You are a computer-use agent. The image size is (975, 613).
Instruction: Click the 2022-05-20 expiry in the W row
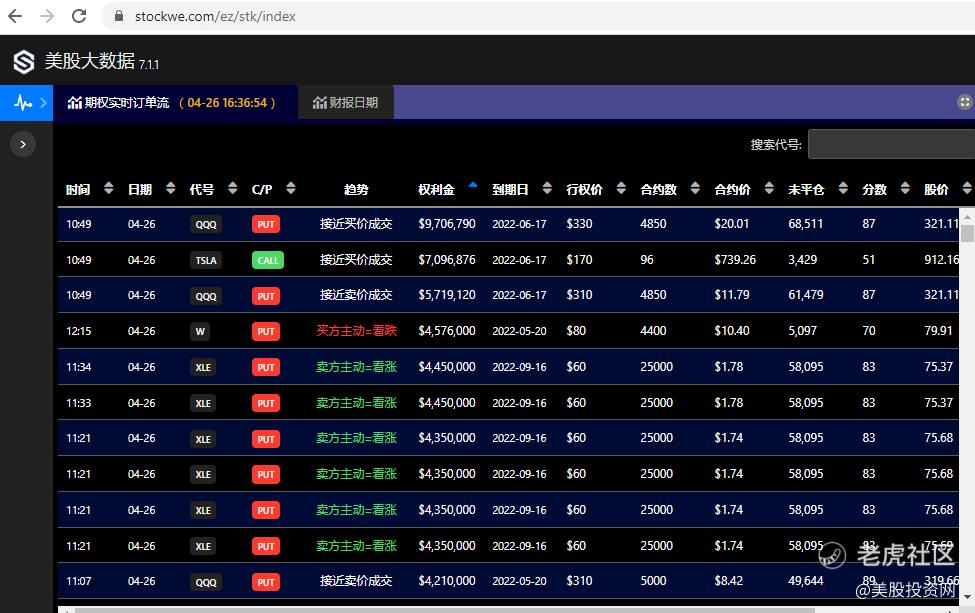(x=519, y=331)
